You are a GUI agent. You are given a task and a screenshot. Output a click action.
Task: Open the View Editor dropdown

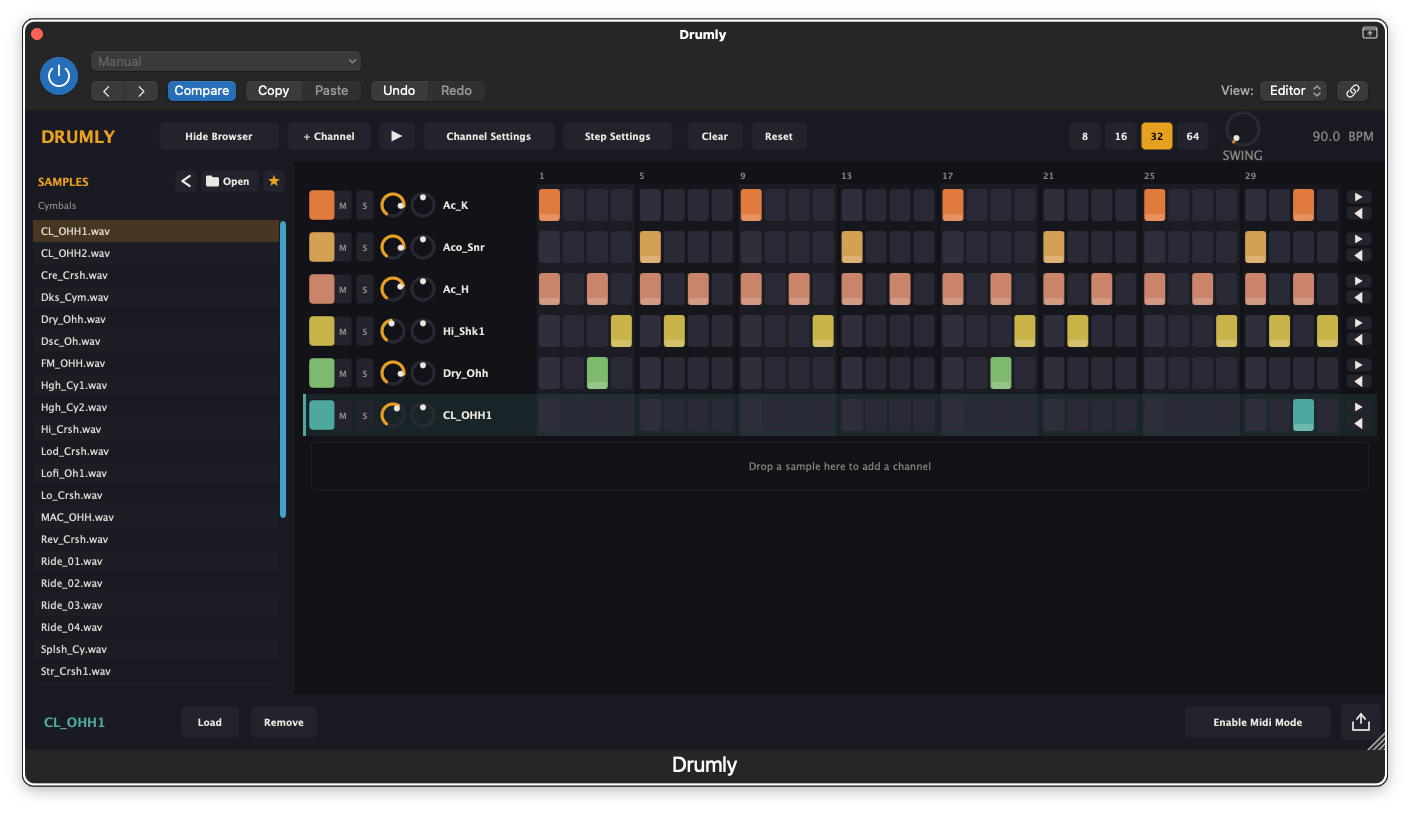[x=1293, y=91]
